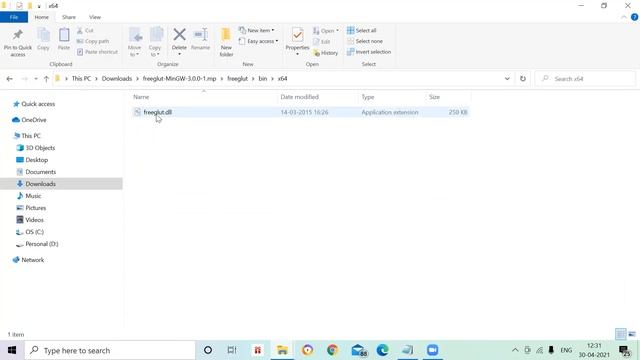
Task: Open OneDrive in navigation pane
Action: 33,120
